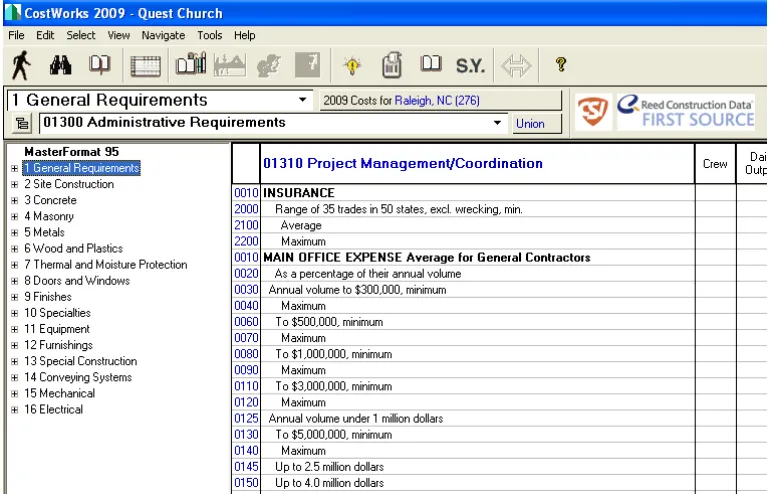Image resolution: width=772 pixels, height=494 pixels.
Task: Select 9 Finishes in the tree
Action: tap(48, 297)
